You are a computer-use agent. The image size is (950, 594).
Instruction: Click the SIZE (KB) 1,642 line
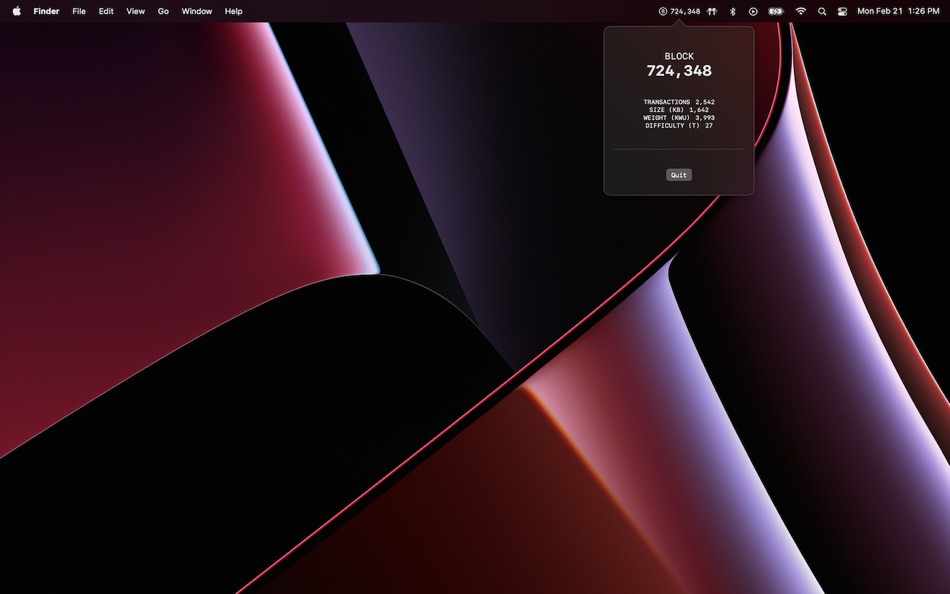point(679,110)
